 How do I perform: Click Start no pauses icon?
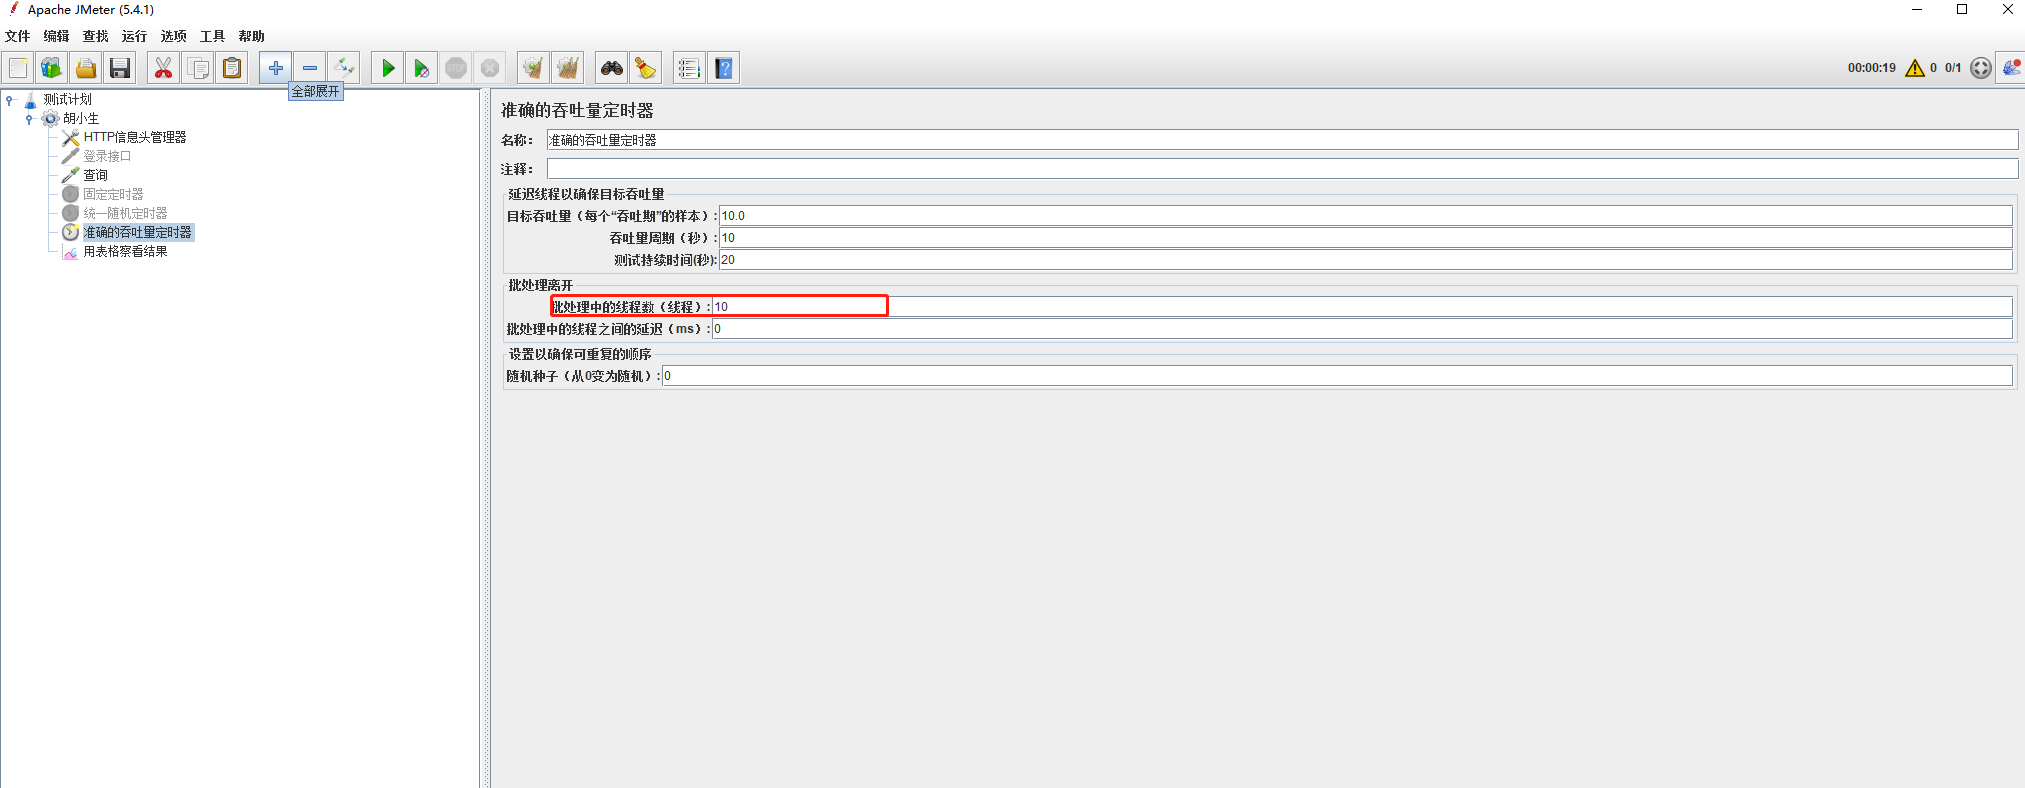coord(422,68)
